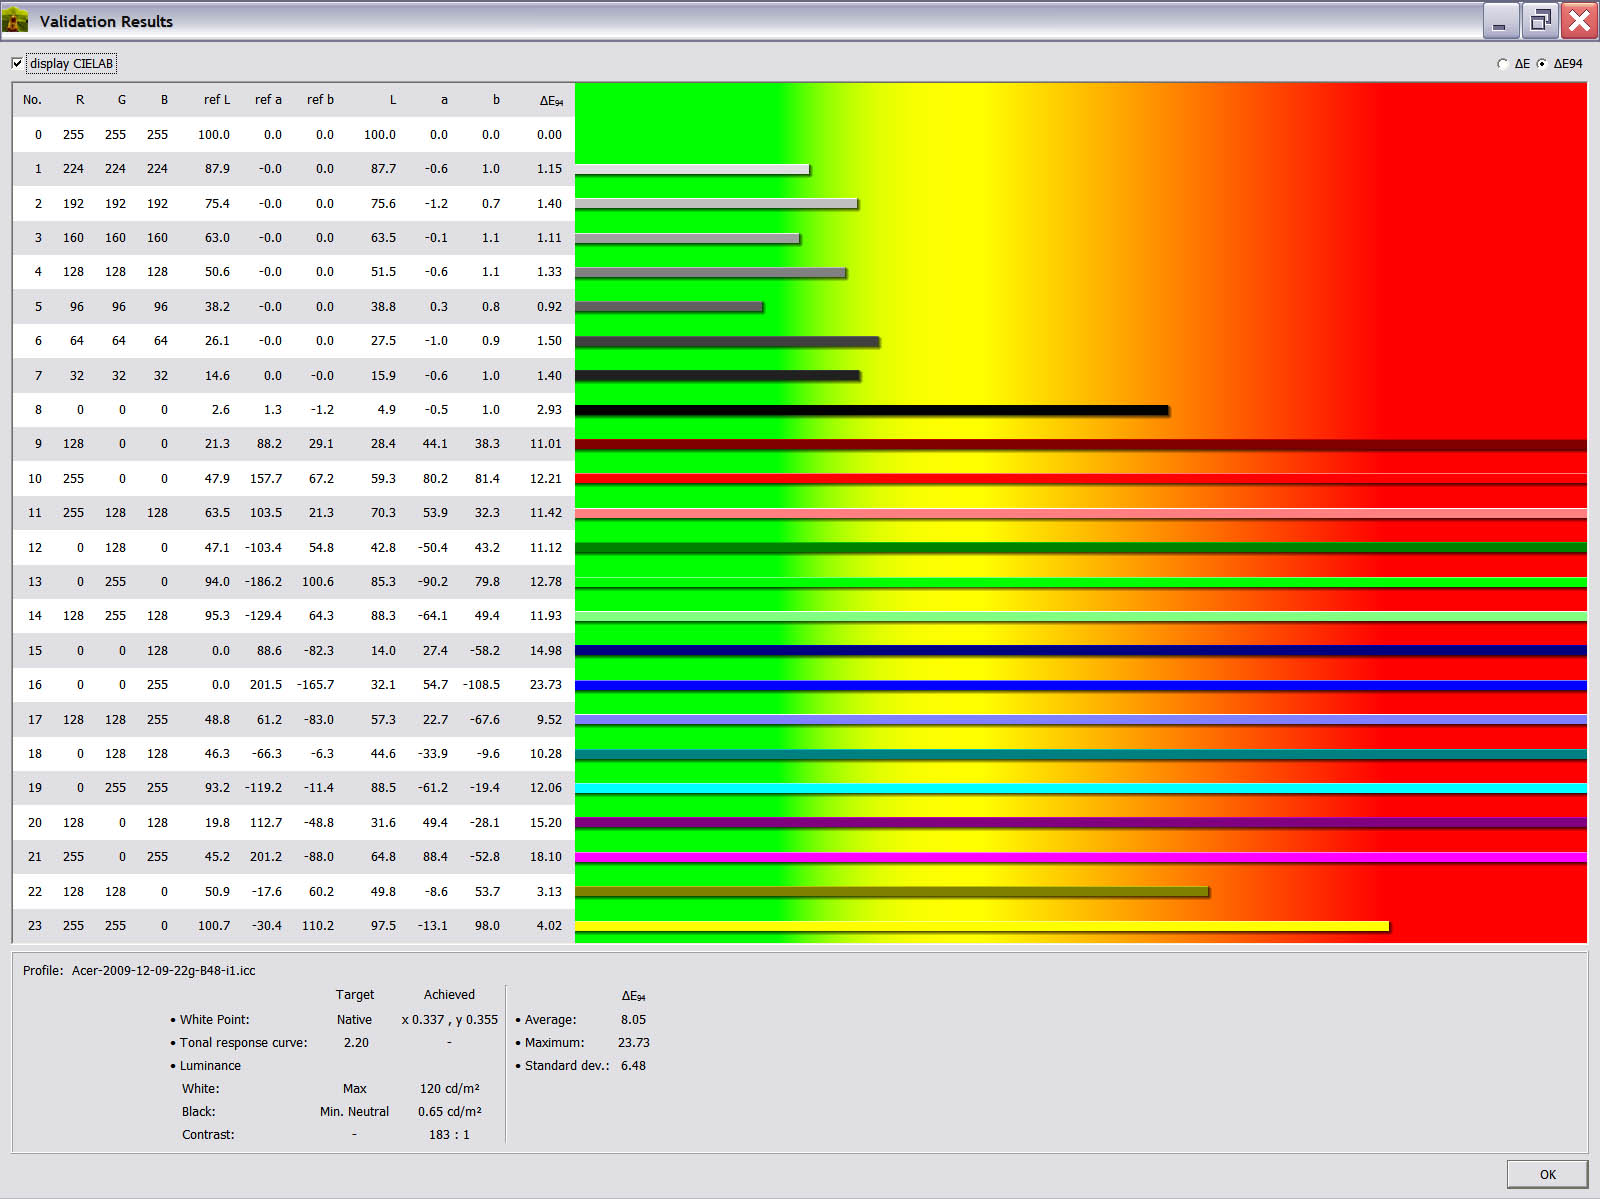Click the No. column header

tap(32, 100)
